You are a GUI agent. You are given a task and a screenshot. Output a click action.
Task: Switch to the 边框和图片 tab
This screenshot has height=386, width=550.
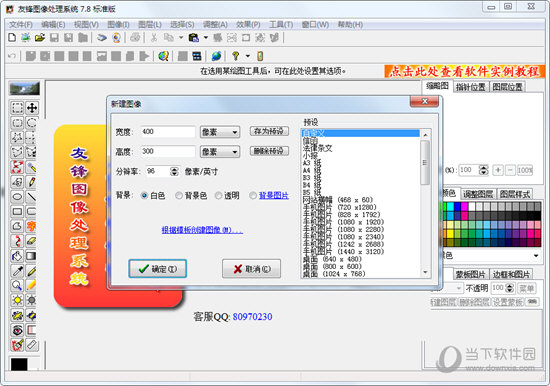pos(511,274)
